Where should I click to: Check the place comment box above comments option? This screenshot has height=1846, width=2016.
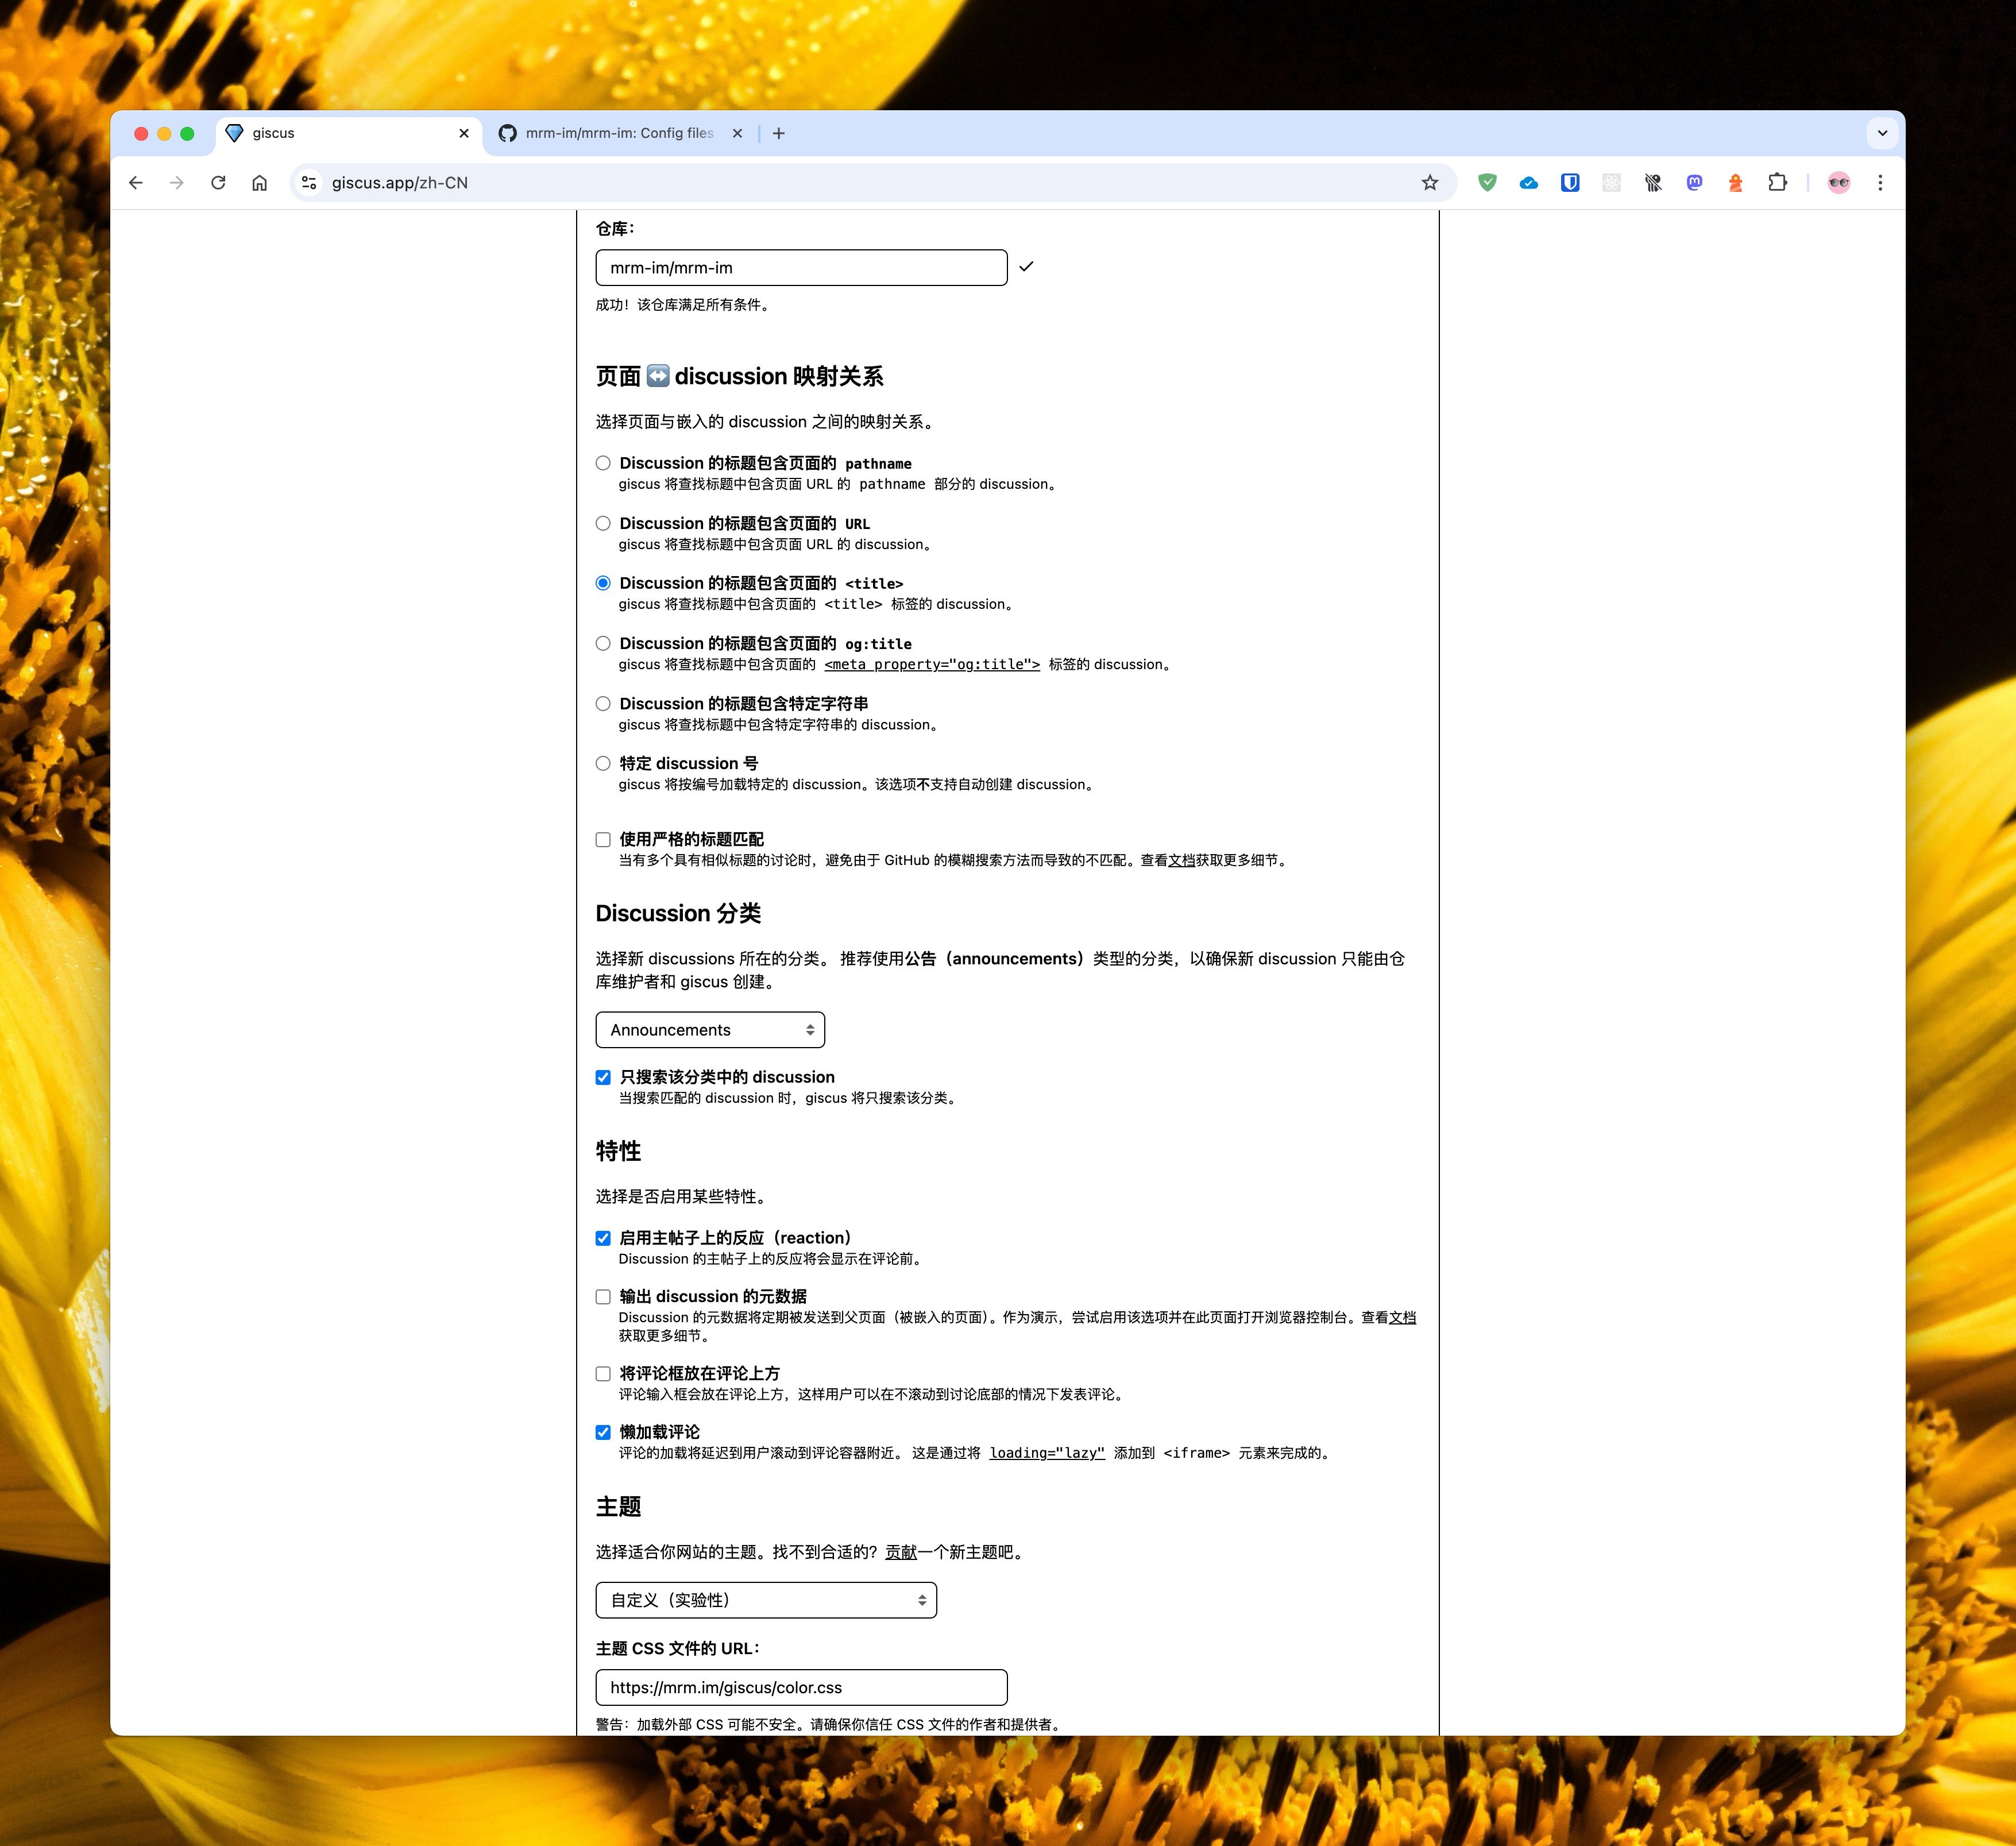pyautogui.click(x=603, y=1374)
